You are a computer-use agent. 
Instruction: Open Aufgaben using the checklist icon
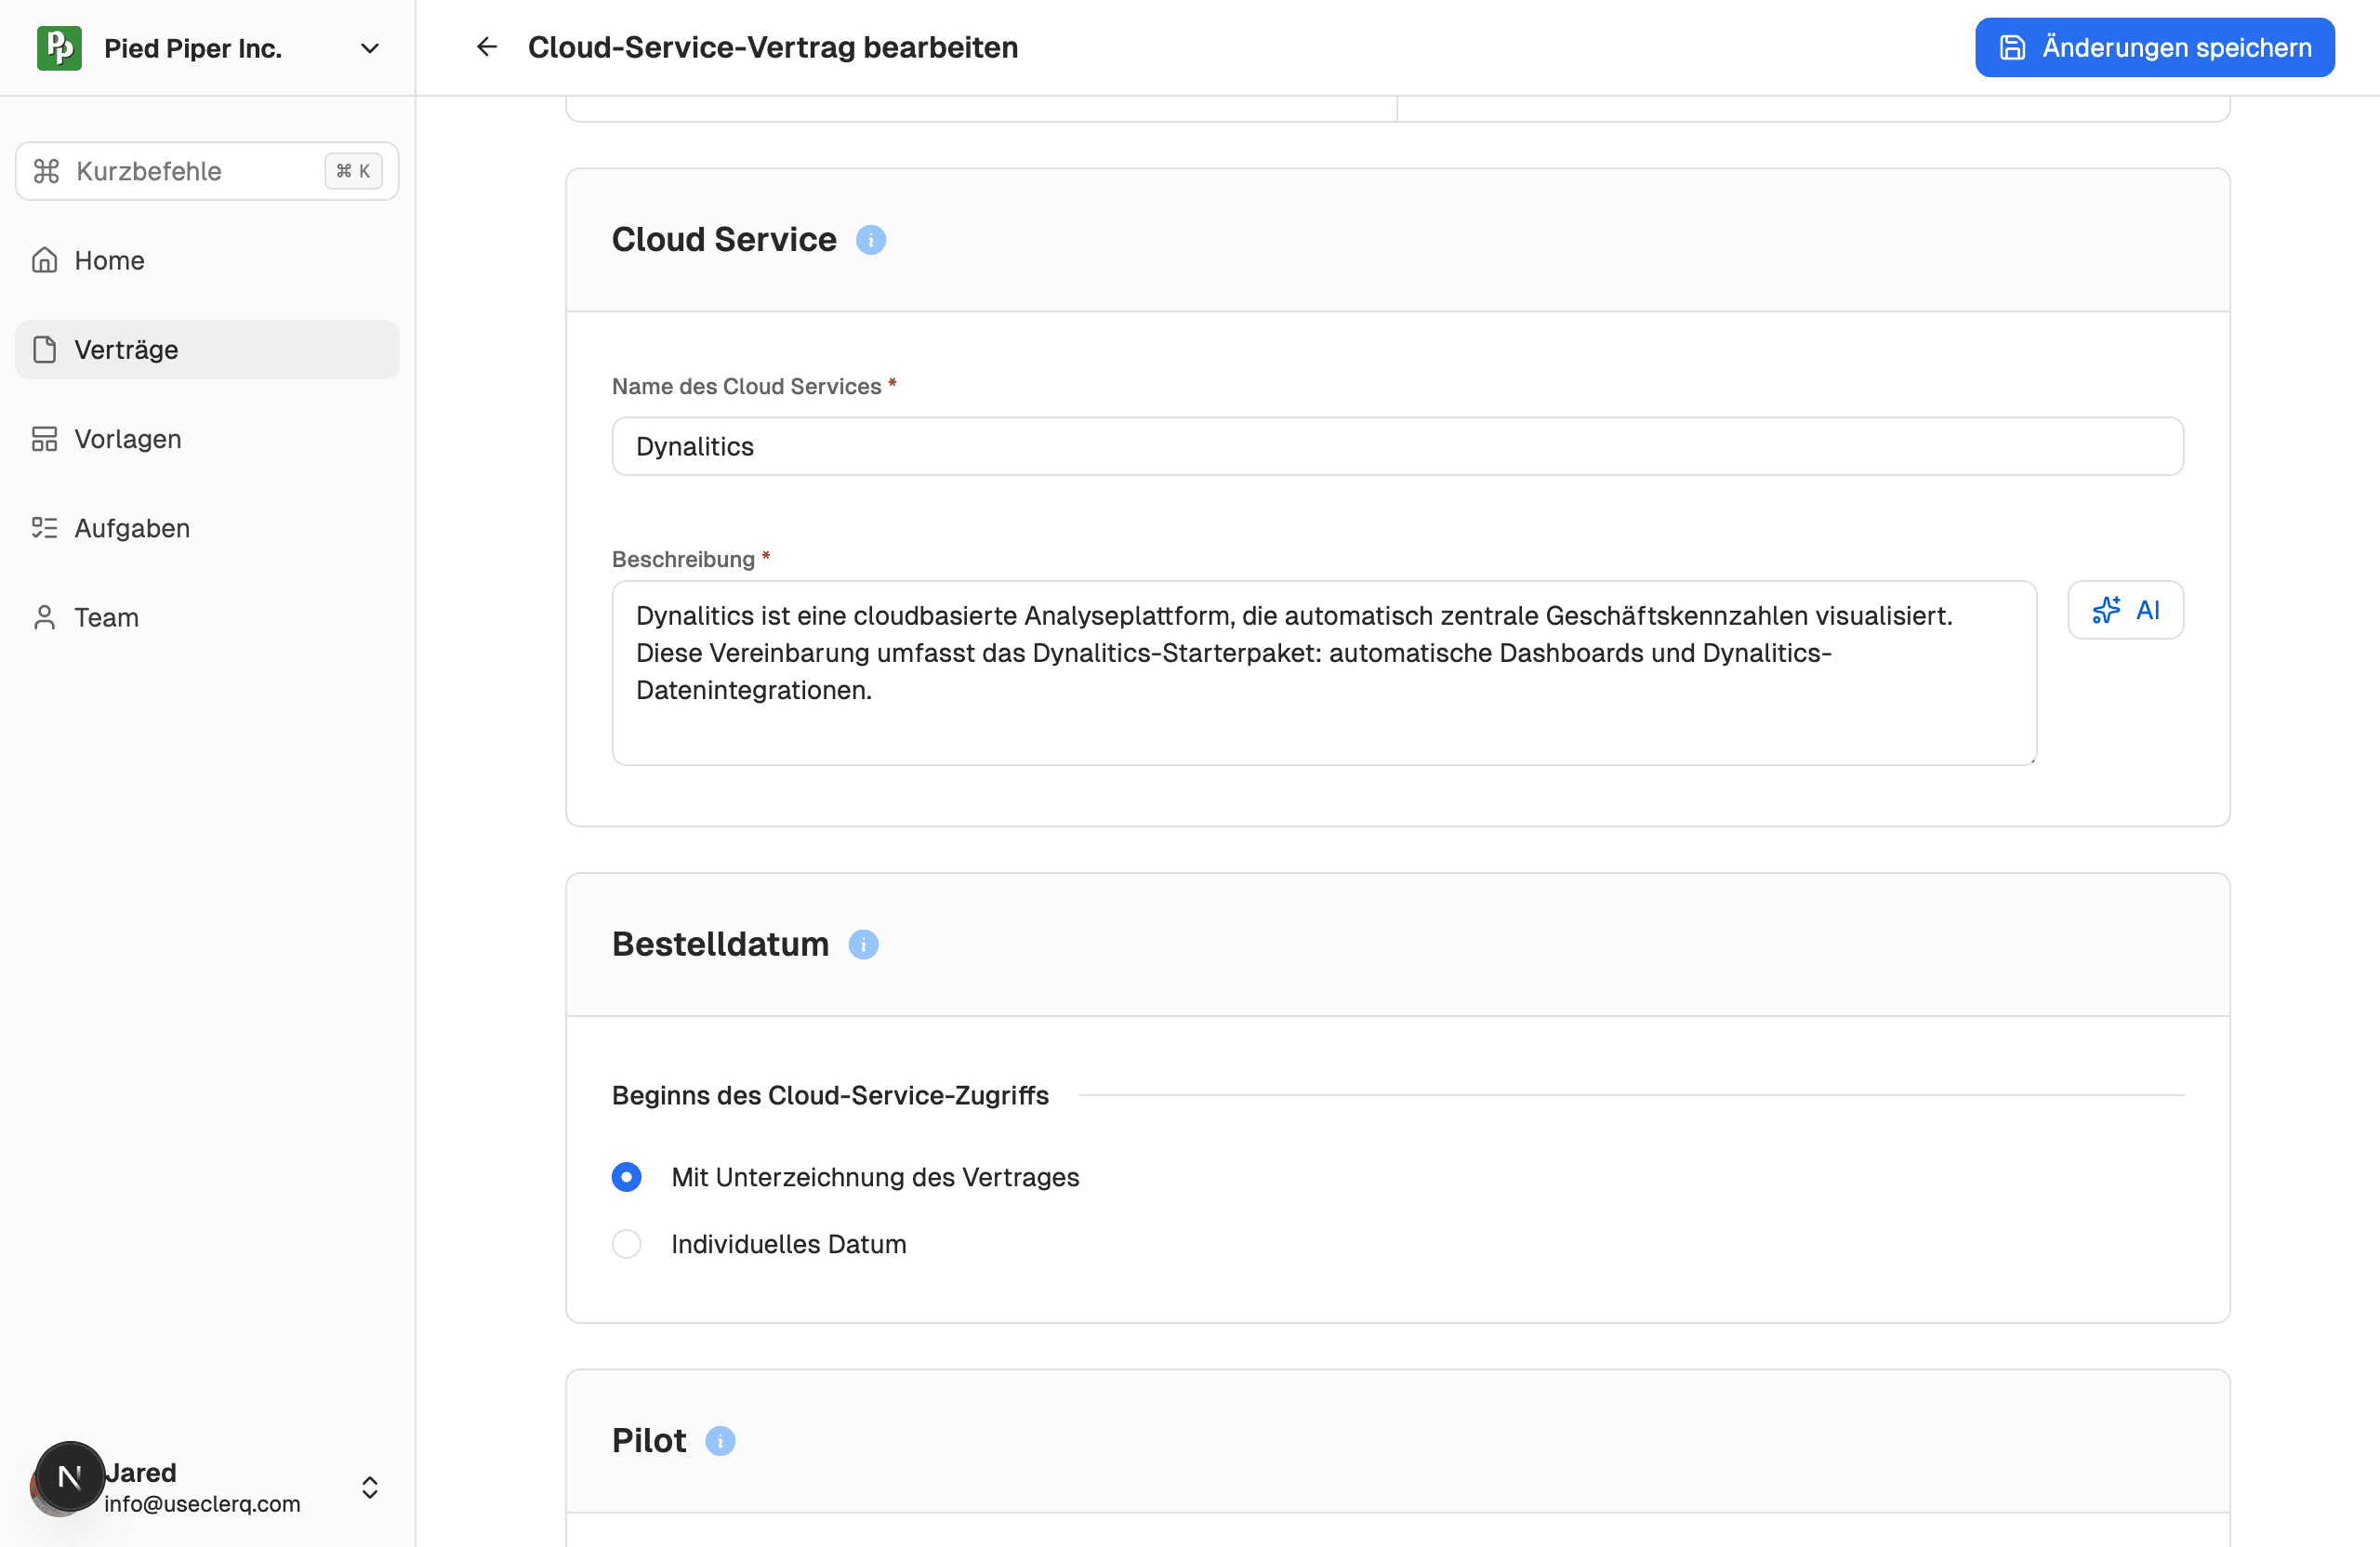point(45,527)
